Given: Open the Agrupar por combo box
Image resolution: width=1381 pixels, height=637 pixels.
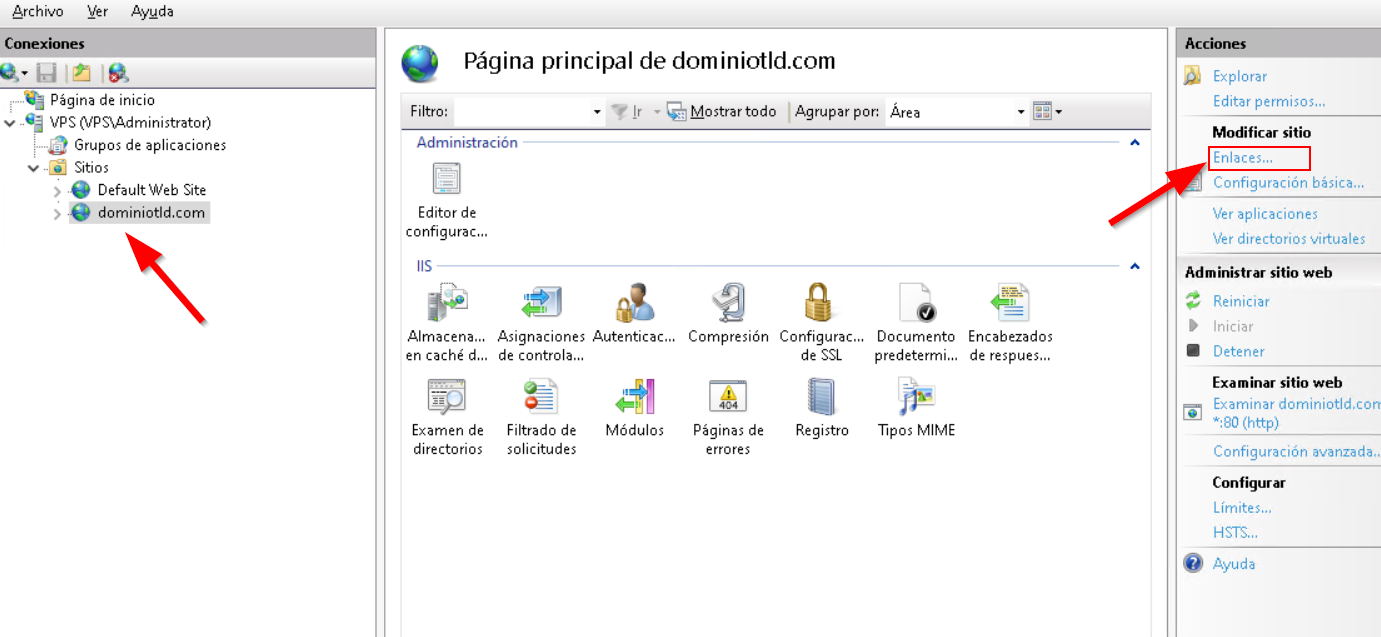Looking at the screenshot, I should (x=957, y=112).
